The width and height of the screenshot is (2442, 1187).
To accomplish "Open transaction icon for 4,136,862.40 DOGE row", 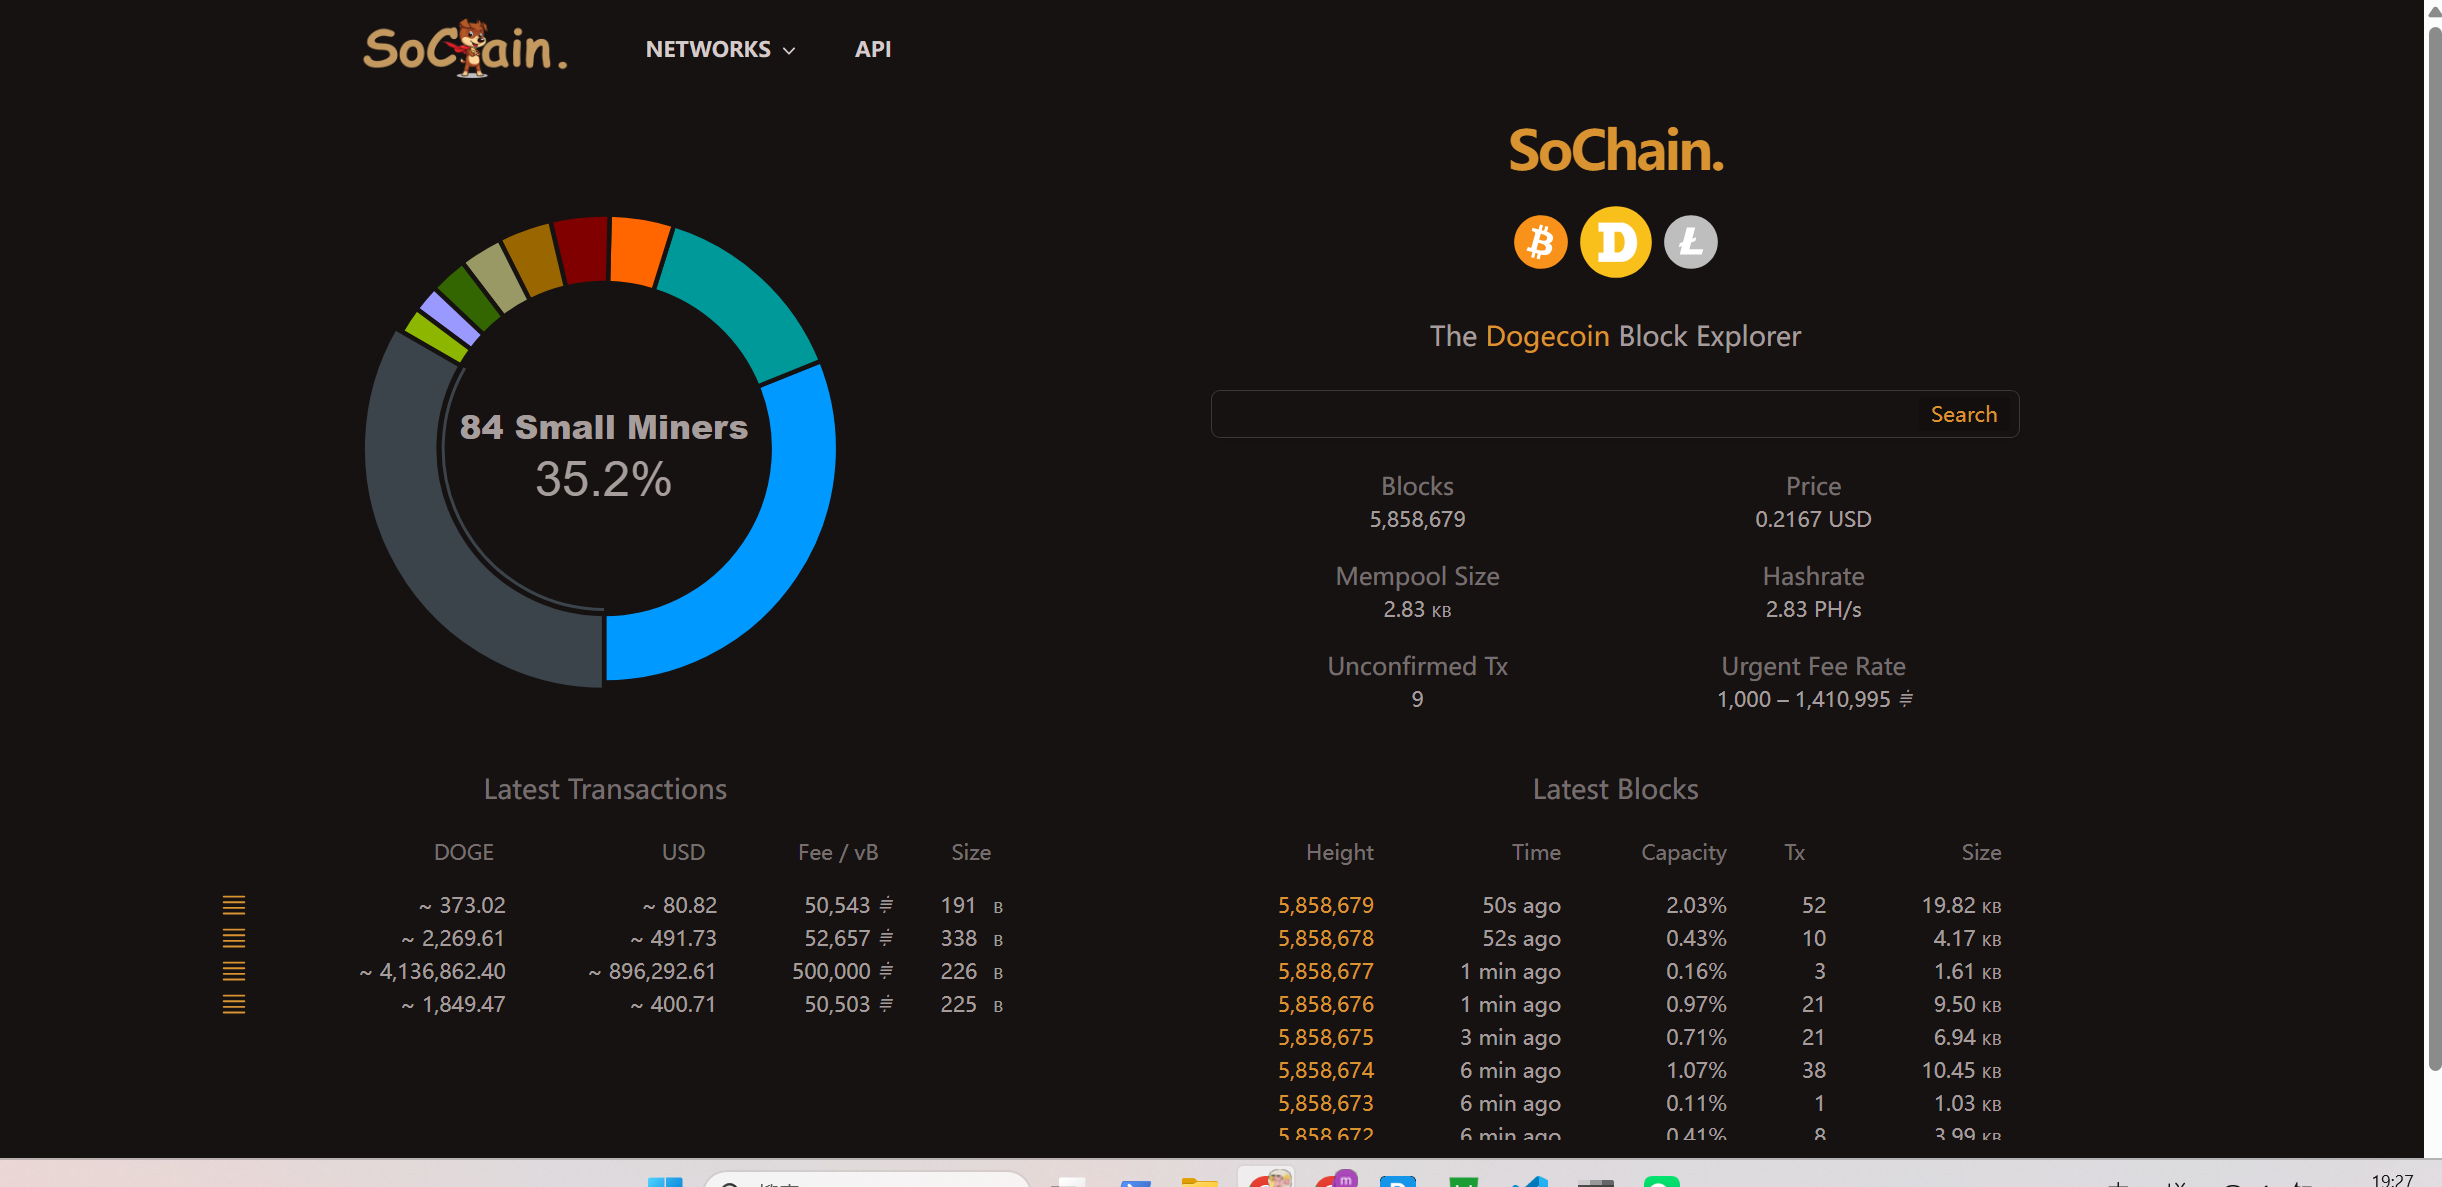I will click(233, 971).
